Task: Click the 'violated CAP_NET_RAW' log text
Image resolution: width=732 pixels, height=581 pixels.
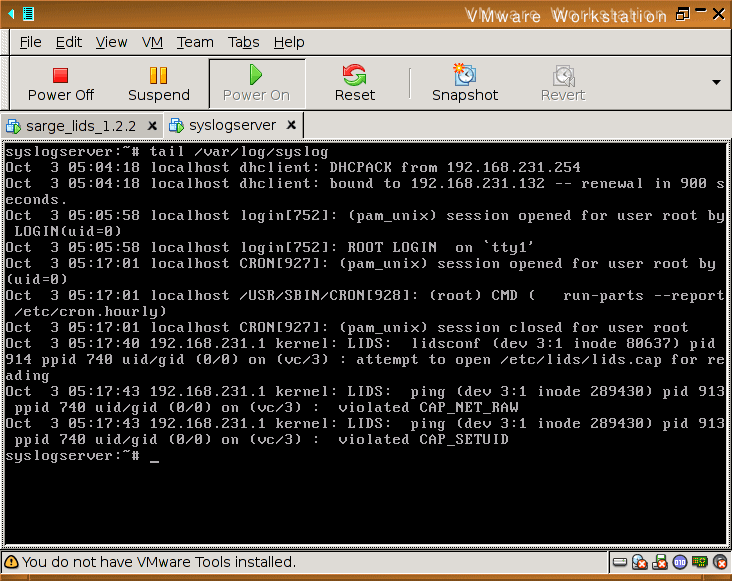Action: (428, 407)
